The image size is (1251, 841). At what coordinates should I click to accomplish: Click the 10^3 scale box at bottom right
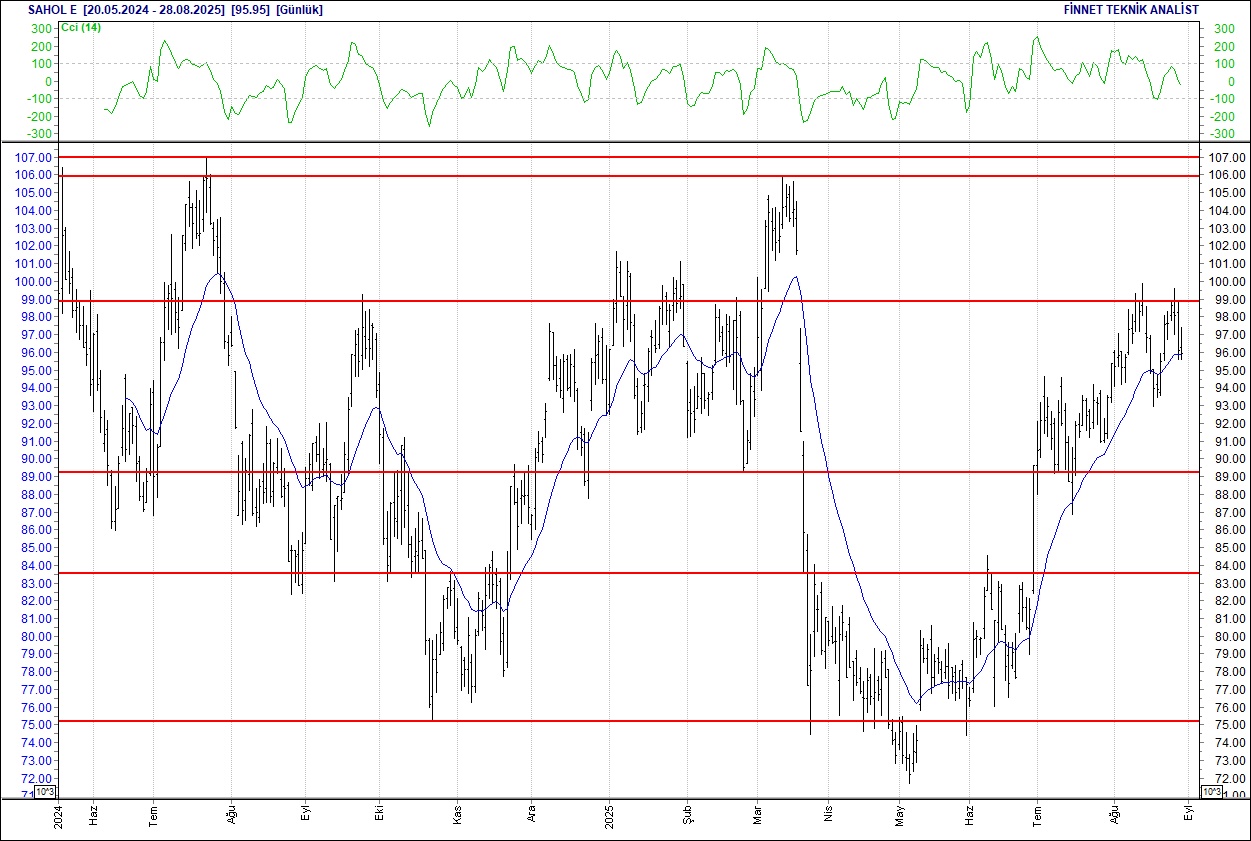click(x=1211, y=792)
